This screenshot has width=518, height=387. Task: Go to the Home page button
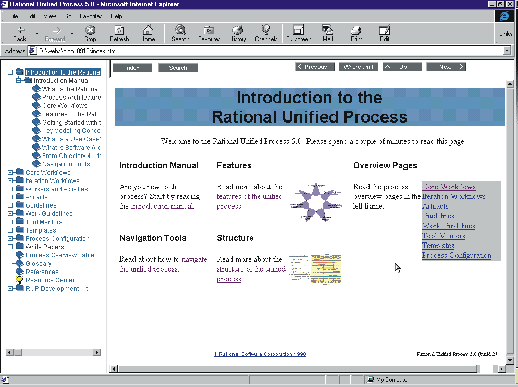(x=148, y=33)
